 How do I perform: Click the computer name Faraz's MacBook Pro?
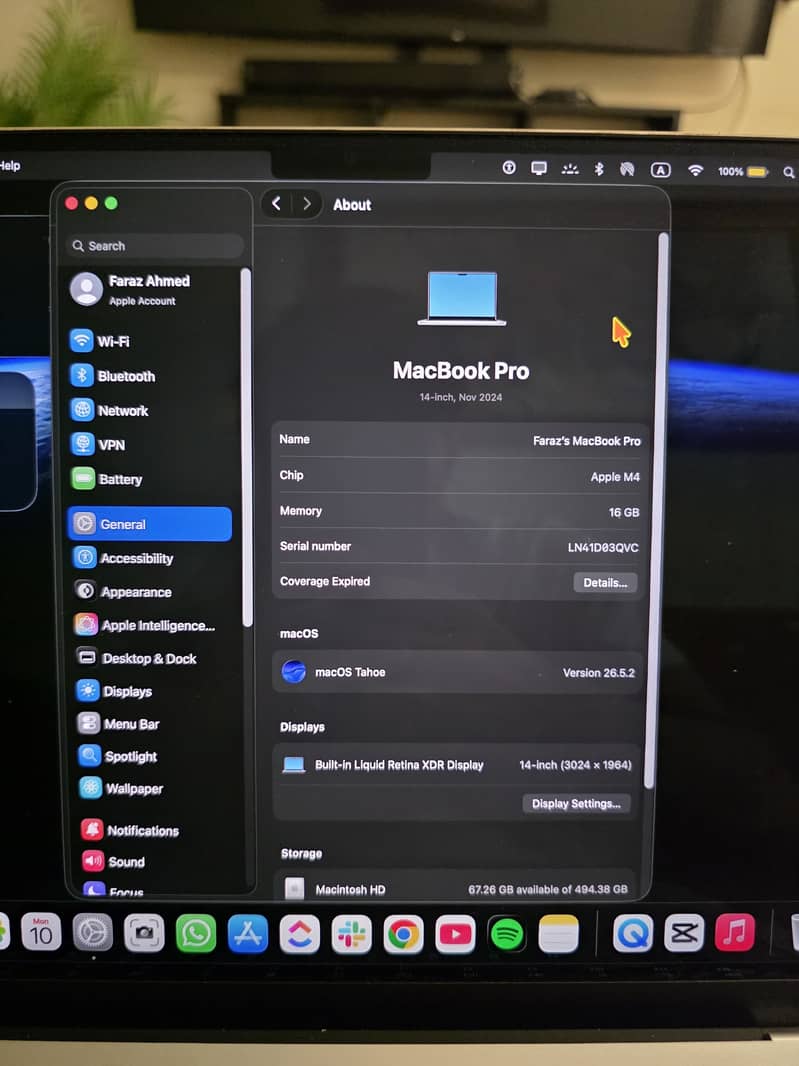click(x=586, y=441)
